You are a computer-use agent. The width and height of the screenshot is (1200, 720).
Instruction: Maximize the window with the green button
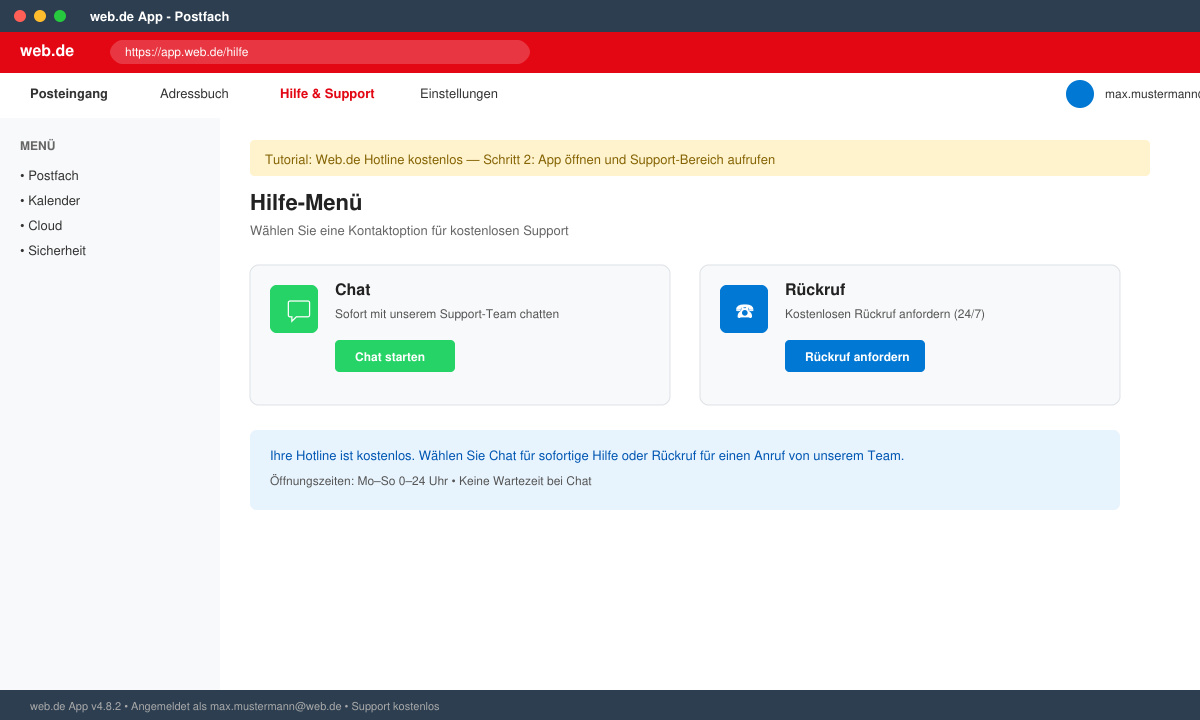point(60,16)
